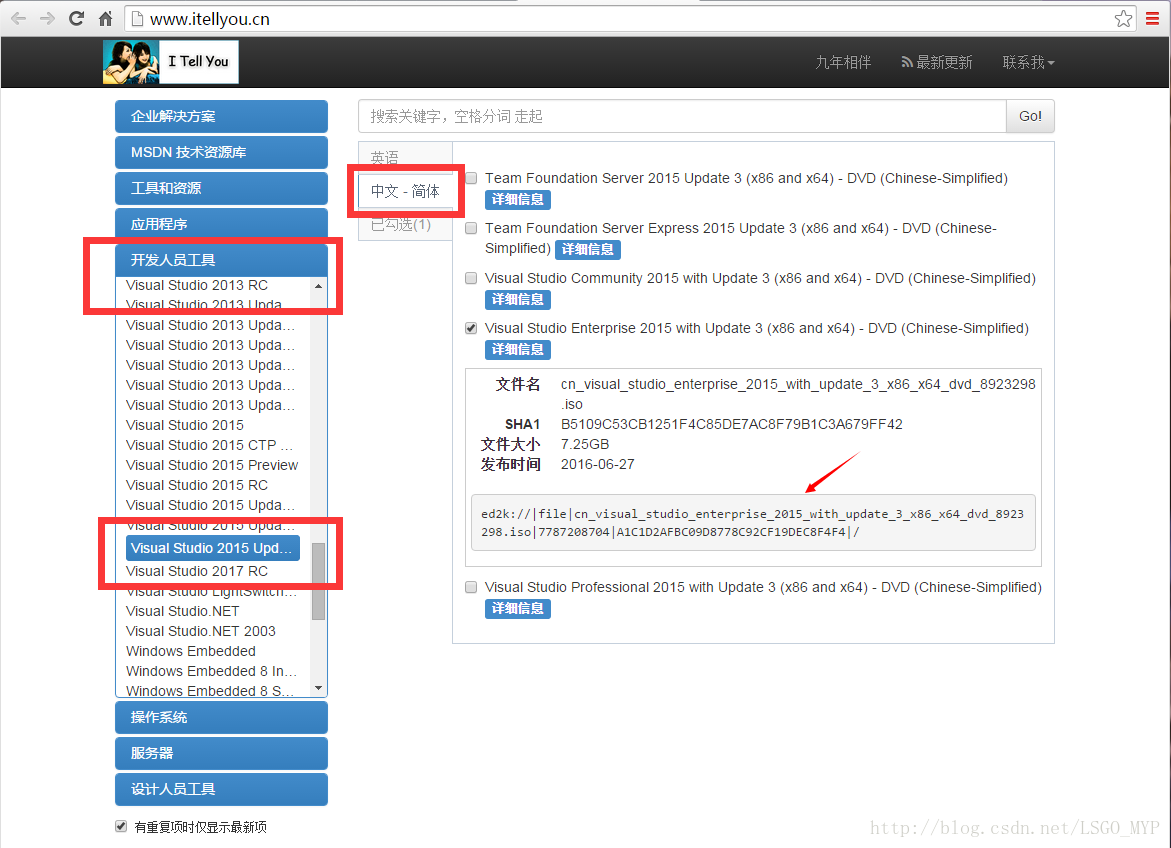The height and width of the screenshot is (848, 1171).
Task: Check Team Foundation Server 2015 Update 3
Action: point(471,179)
